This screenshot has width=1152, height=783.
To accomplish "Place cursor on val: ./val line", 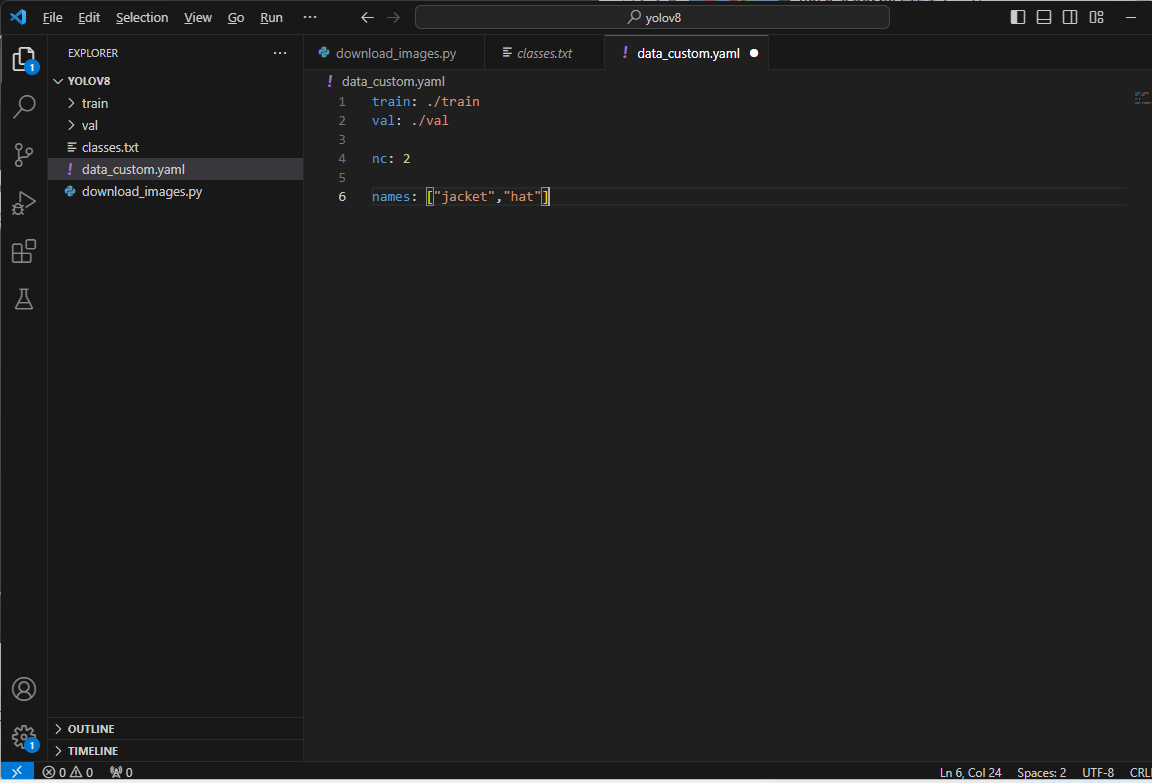I will 410,120.
